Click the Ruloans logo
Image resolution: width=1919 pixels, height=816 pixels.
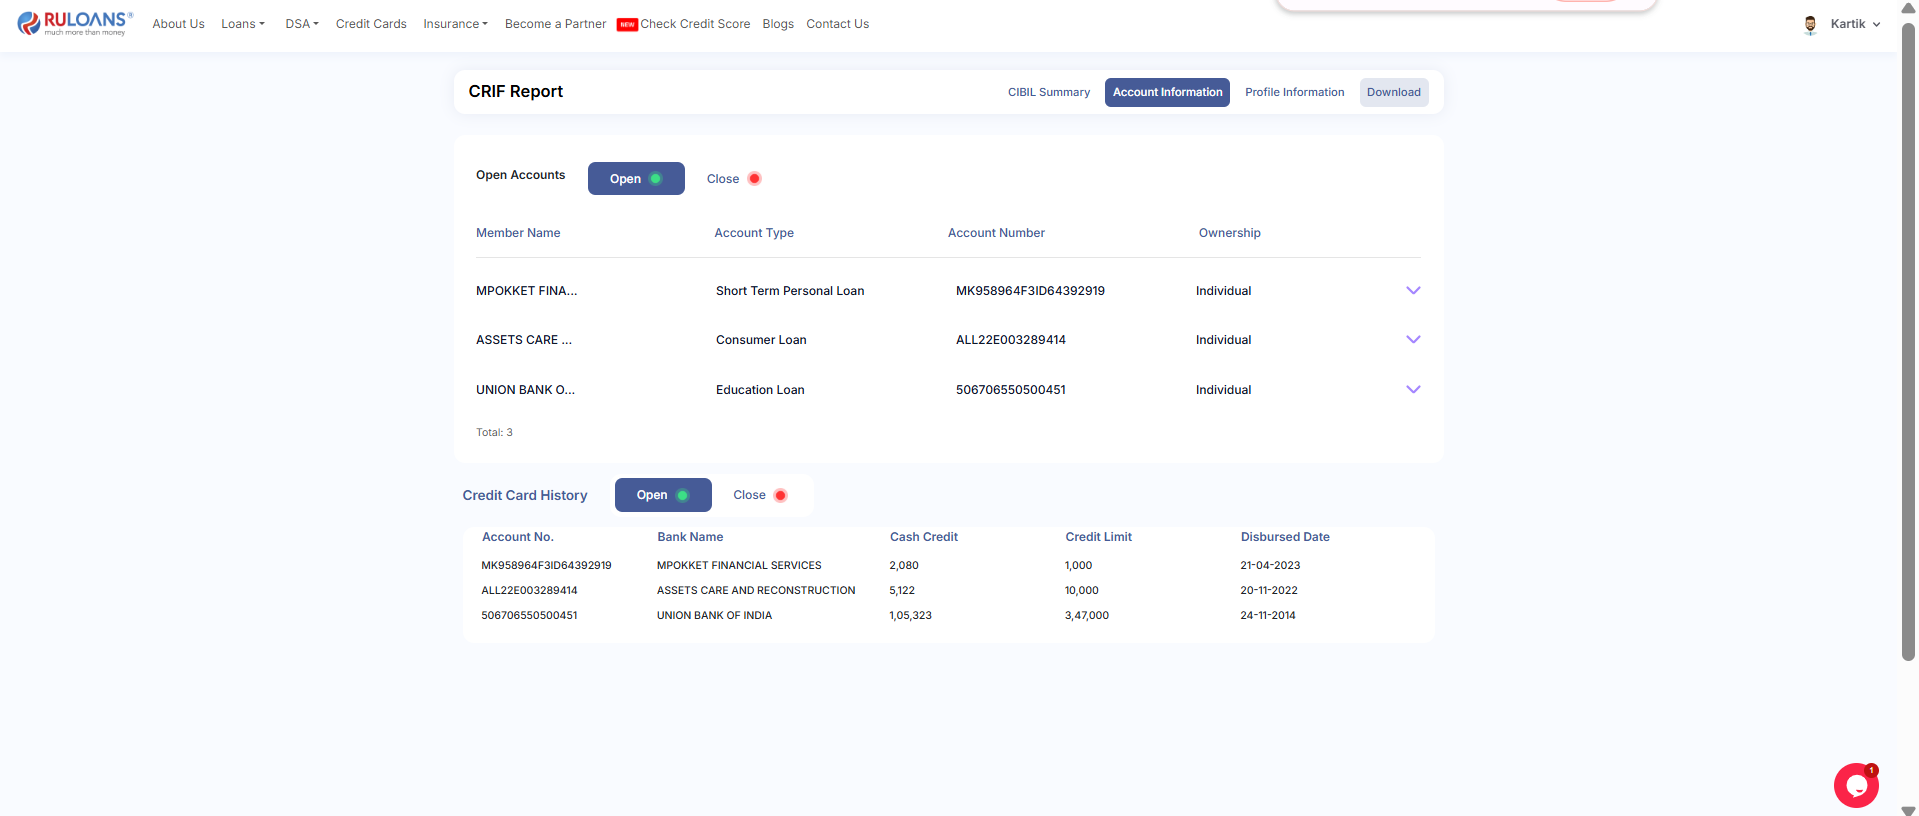(x=75, y=24)
